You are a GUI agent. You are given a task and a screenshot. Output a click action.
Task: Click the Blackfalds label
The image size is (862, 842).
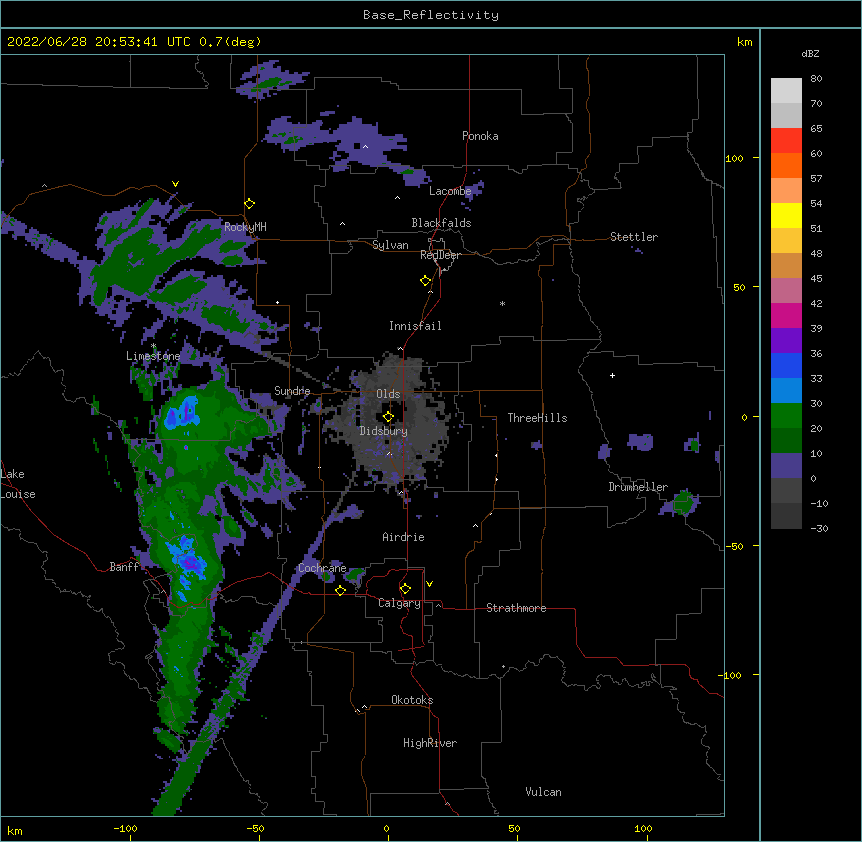pos(441,223)
